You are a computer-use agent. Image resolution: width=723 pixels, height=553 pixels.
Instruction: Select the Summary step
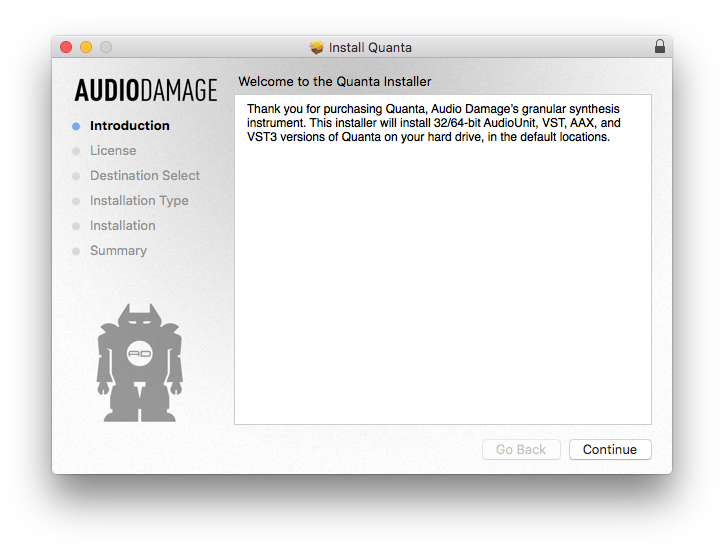pyautogui.click(x=119, y=250)
